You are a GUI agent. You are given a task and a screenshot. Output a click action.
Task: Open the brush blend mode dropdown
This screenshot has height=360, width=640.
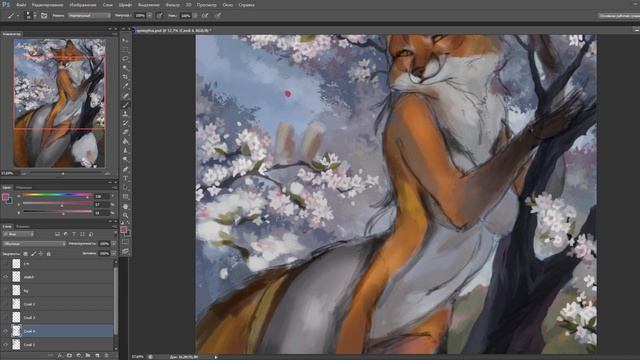click(89, 16)
